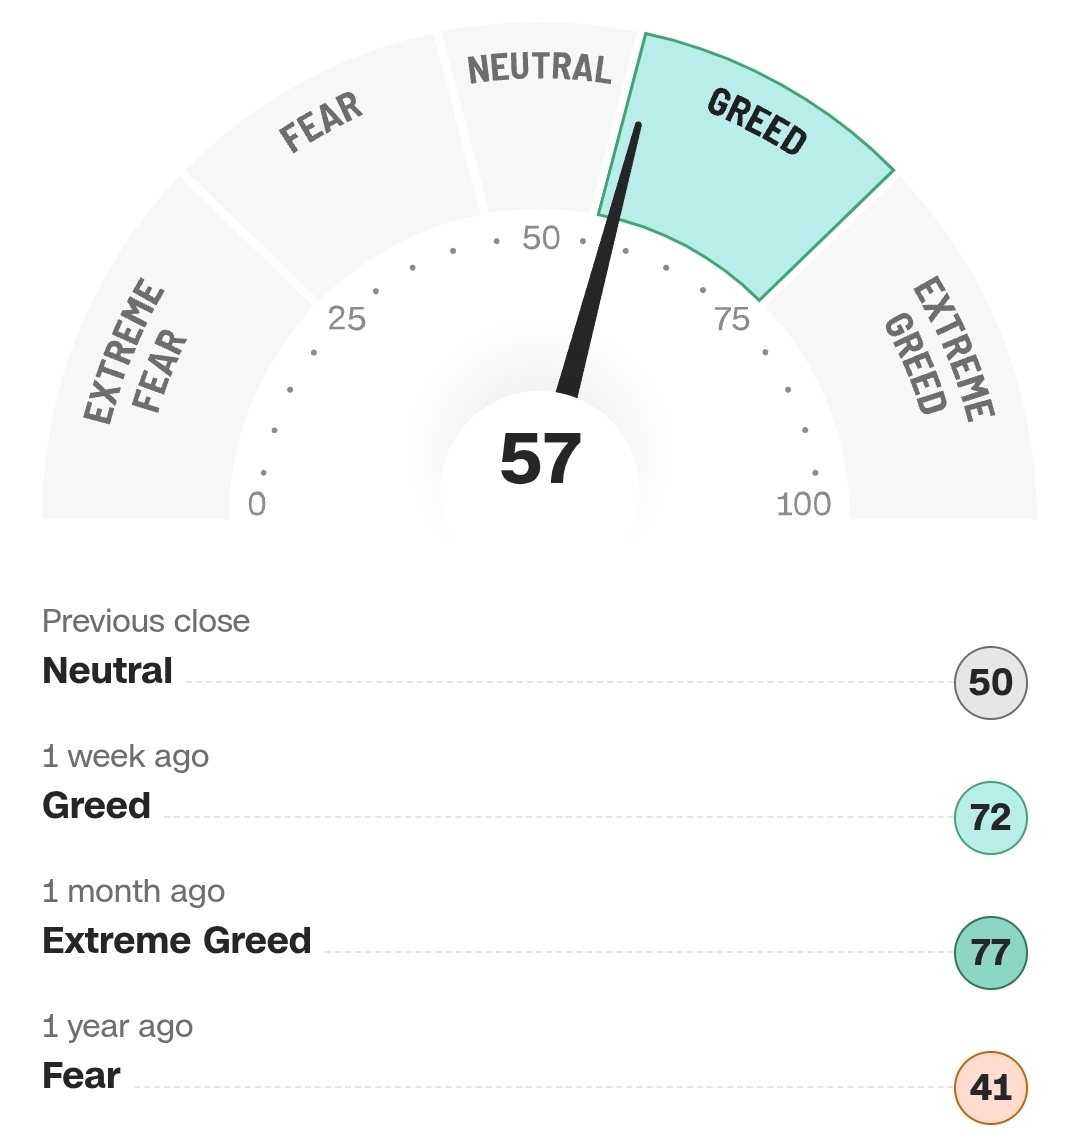Click the orange 41 one-year badge
The image size is (1079, 1133).
point(990,1087)
